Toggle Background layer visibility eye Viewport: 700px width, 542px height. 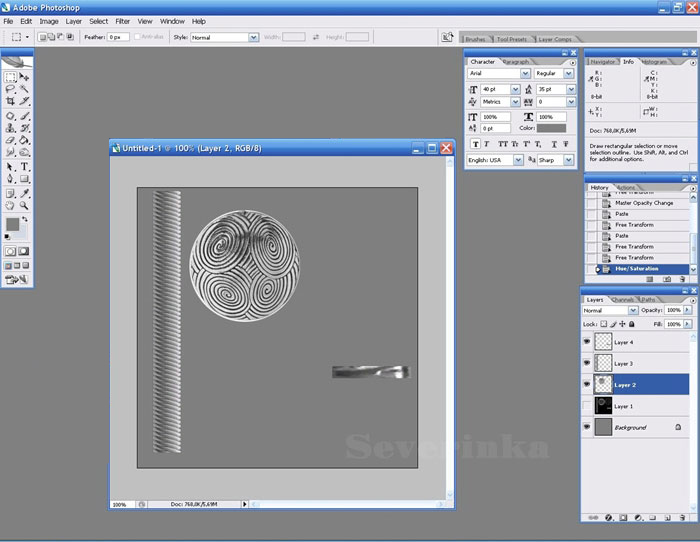tap(586, 427)
